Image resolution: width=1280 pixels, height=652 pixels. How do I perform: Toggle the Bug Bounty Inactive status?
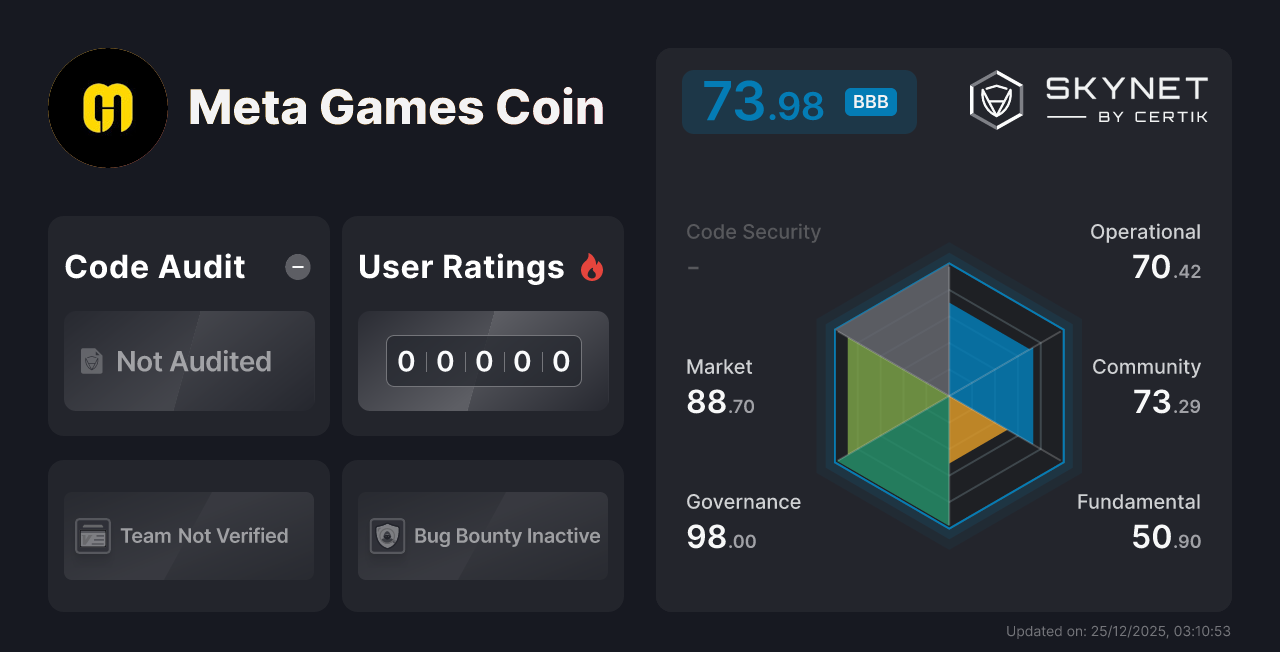coord(482,536)
